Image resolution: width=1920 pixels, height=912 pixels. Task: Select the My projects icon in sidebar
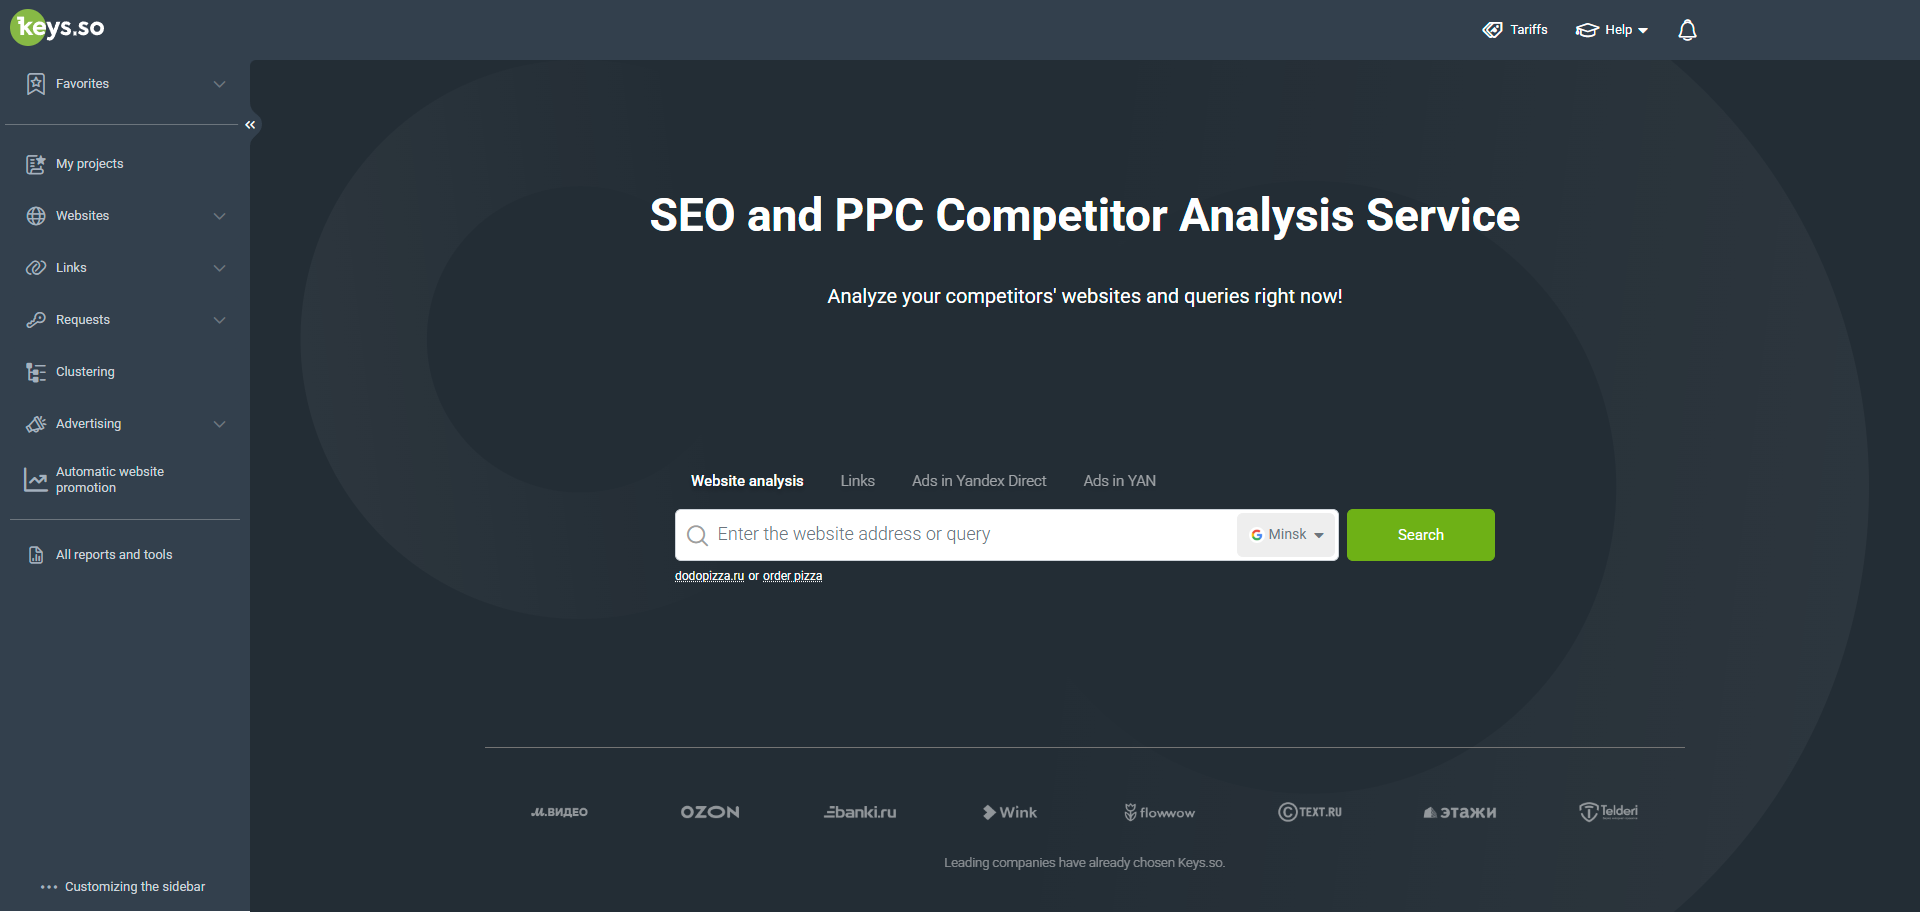pyautogui.click(x=36, y=163)
